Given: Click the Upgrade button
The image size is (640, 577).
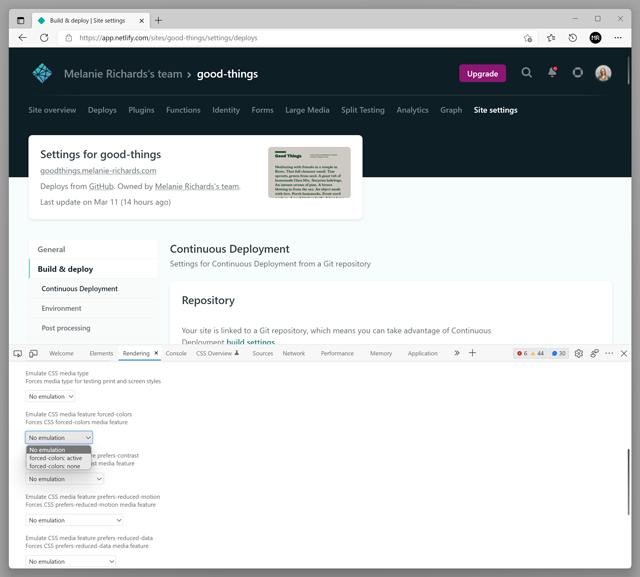Looking at the screenshot, I should [482, 73].
